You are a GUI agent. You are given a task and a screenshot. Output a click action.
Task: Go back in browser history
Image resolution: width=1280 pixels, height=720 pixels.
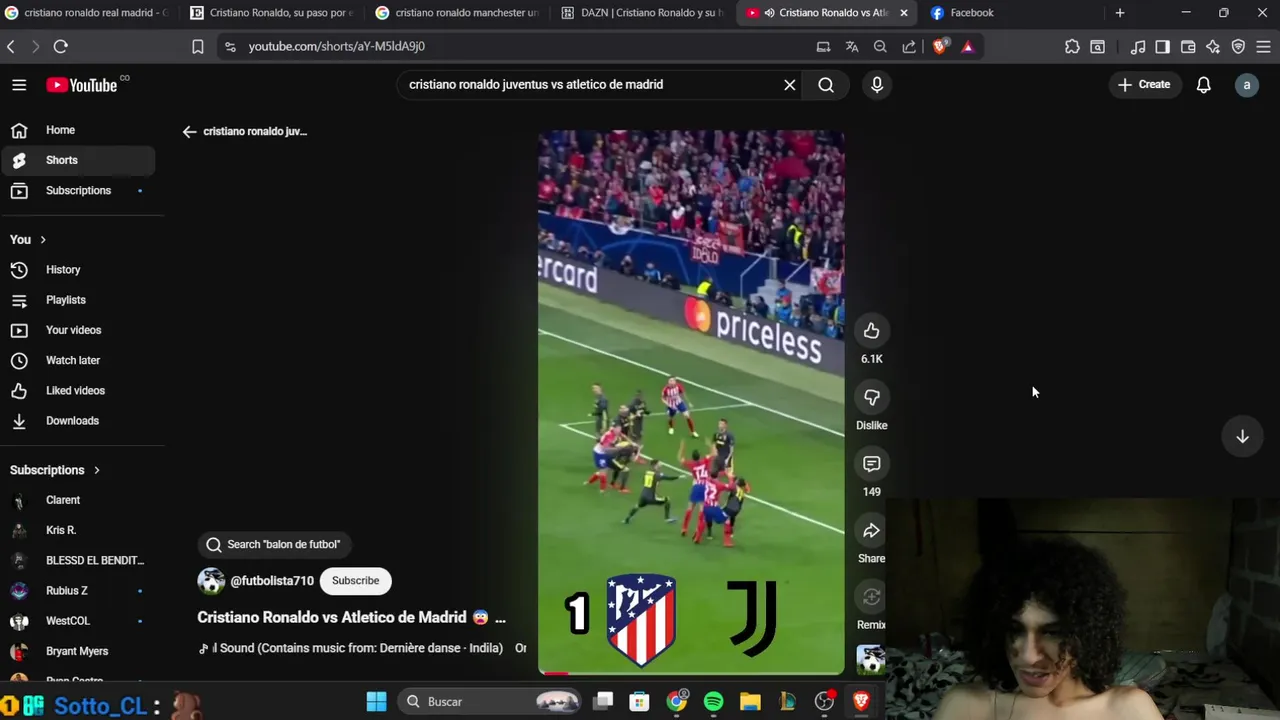coord(11,47)
